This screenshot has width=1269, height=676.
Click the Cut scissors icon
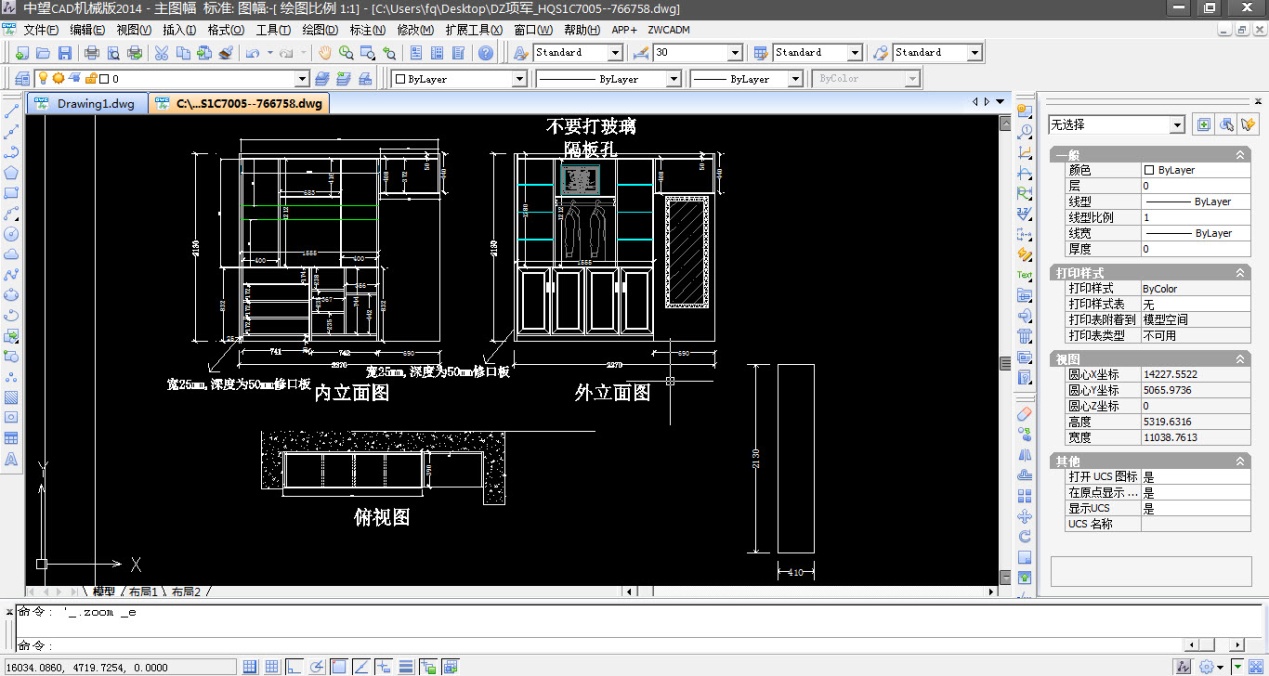tap(161, 53)
